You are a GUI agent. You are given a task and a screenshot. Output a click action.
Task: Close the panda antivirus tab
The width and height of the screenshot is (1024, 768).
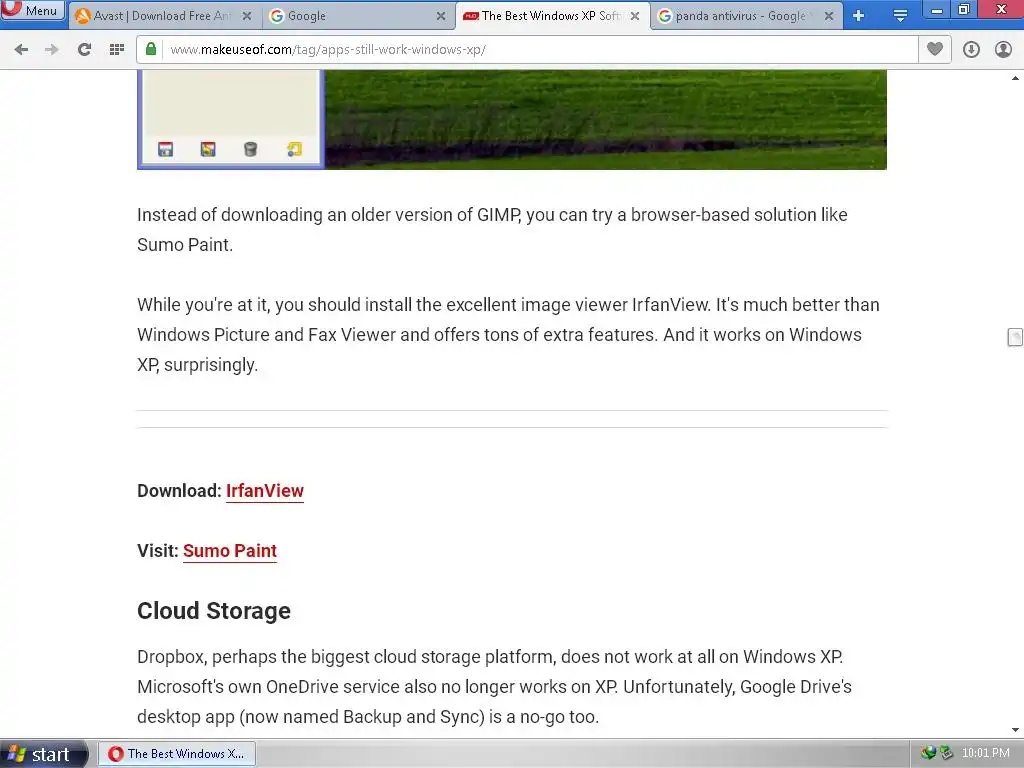pos(829,16)
